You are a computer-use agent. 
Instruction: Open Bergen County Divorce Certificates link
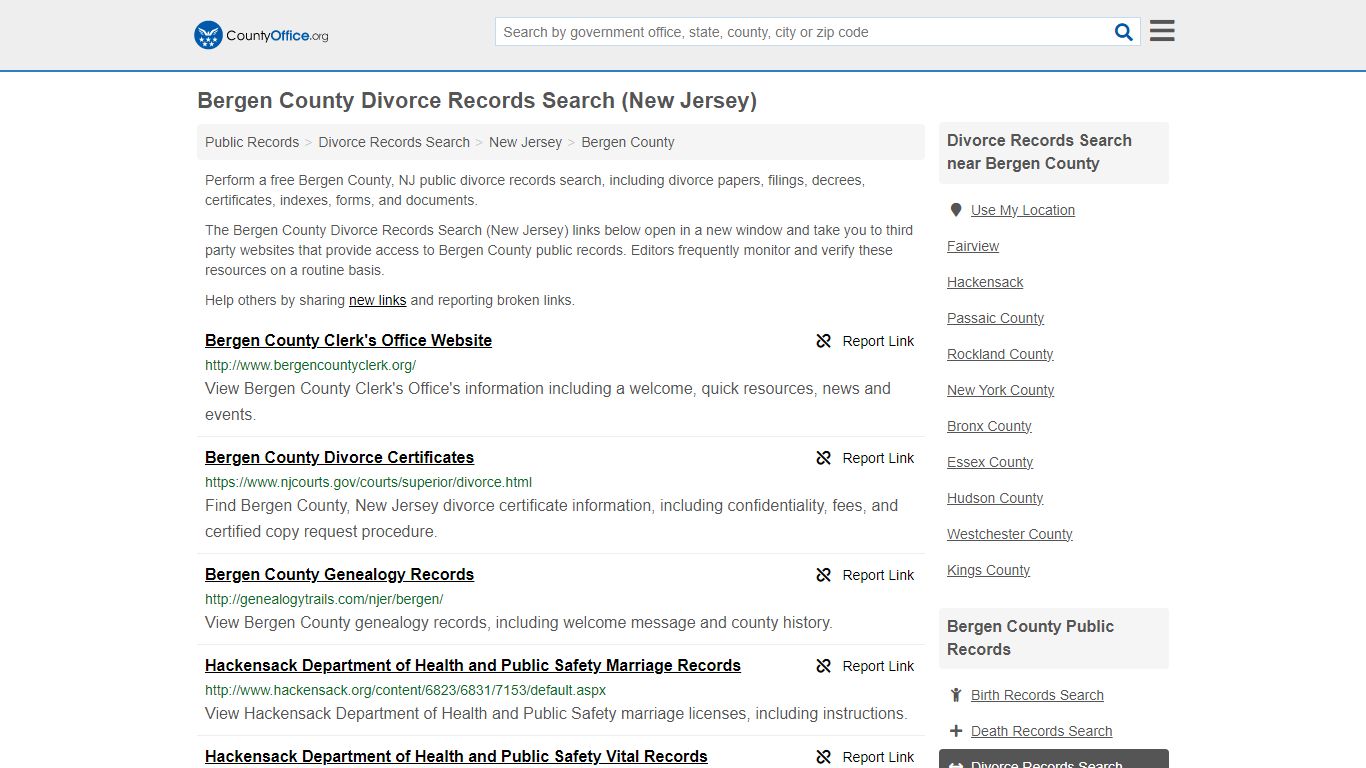tap(339, 457)
